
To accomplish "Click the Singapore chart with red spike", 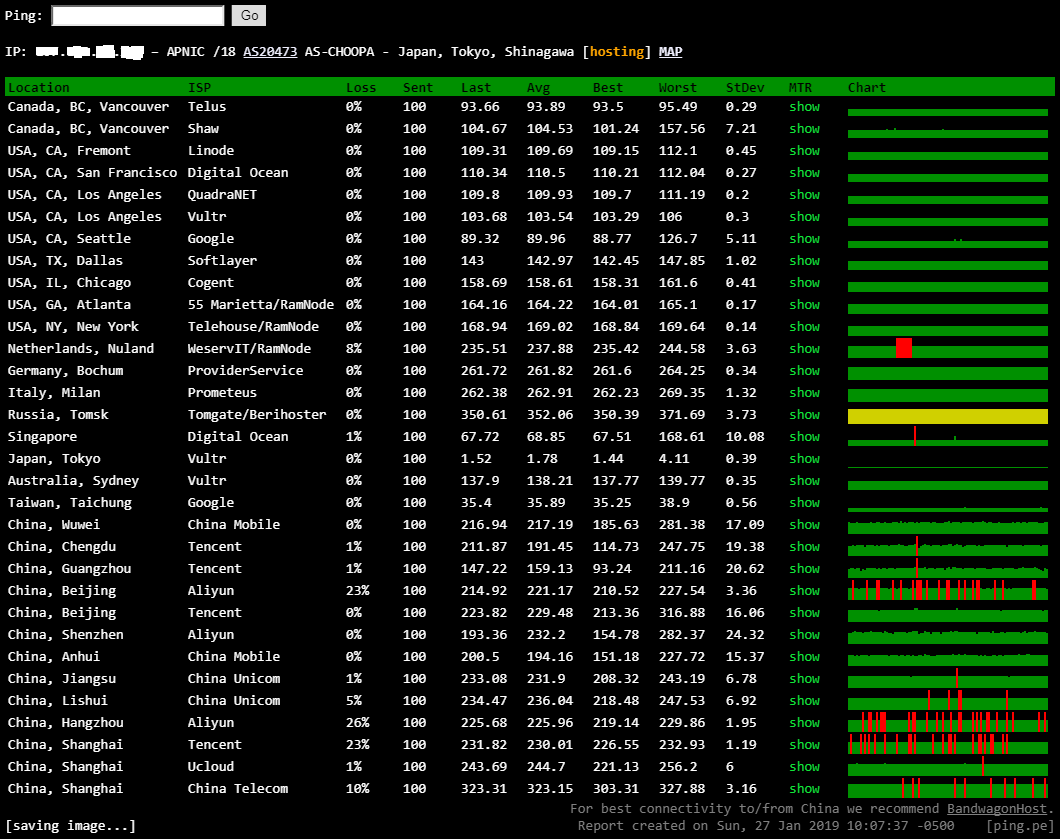I will coord(948,436).
